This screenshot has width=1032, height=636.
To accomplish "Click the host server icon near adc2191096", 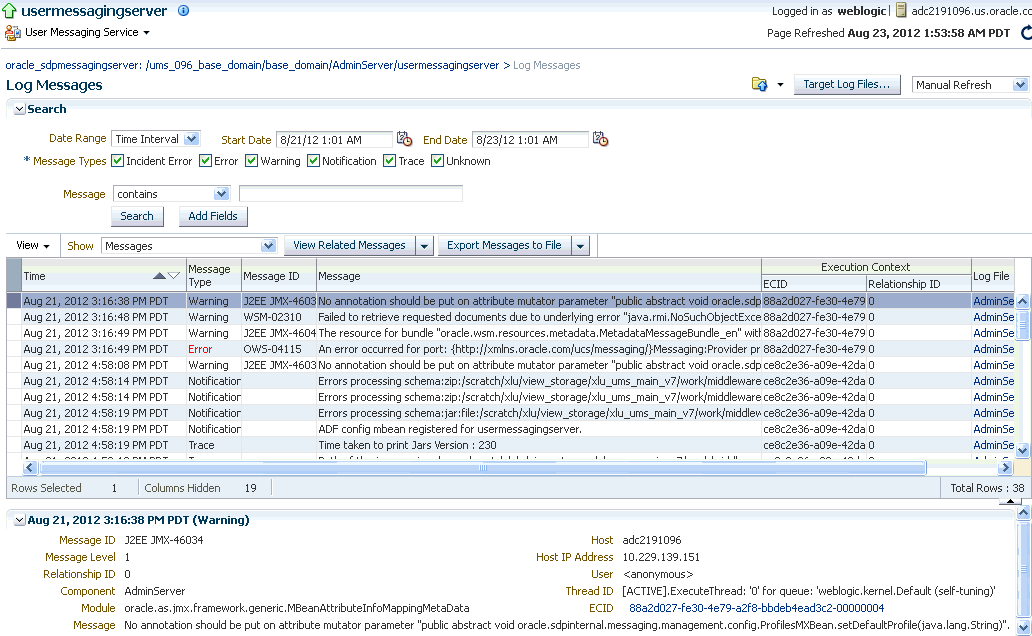I will pos(901,11).
